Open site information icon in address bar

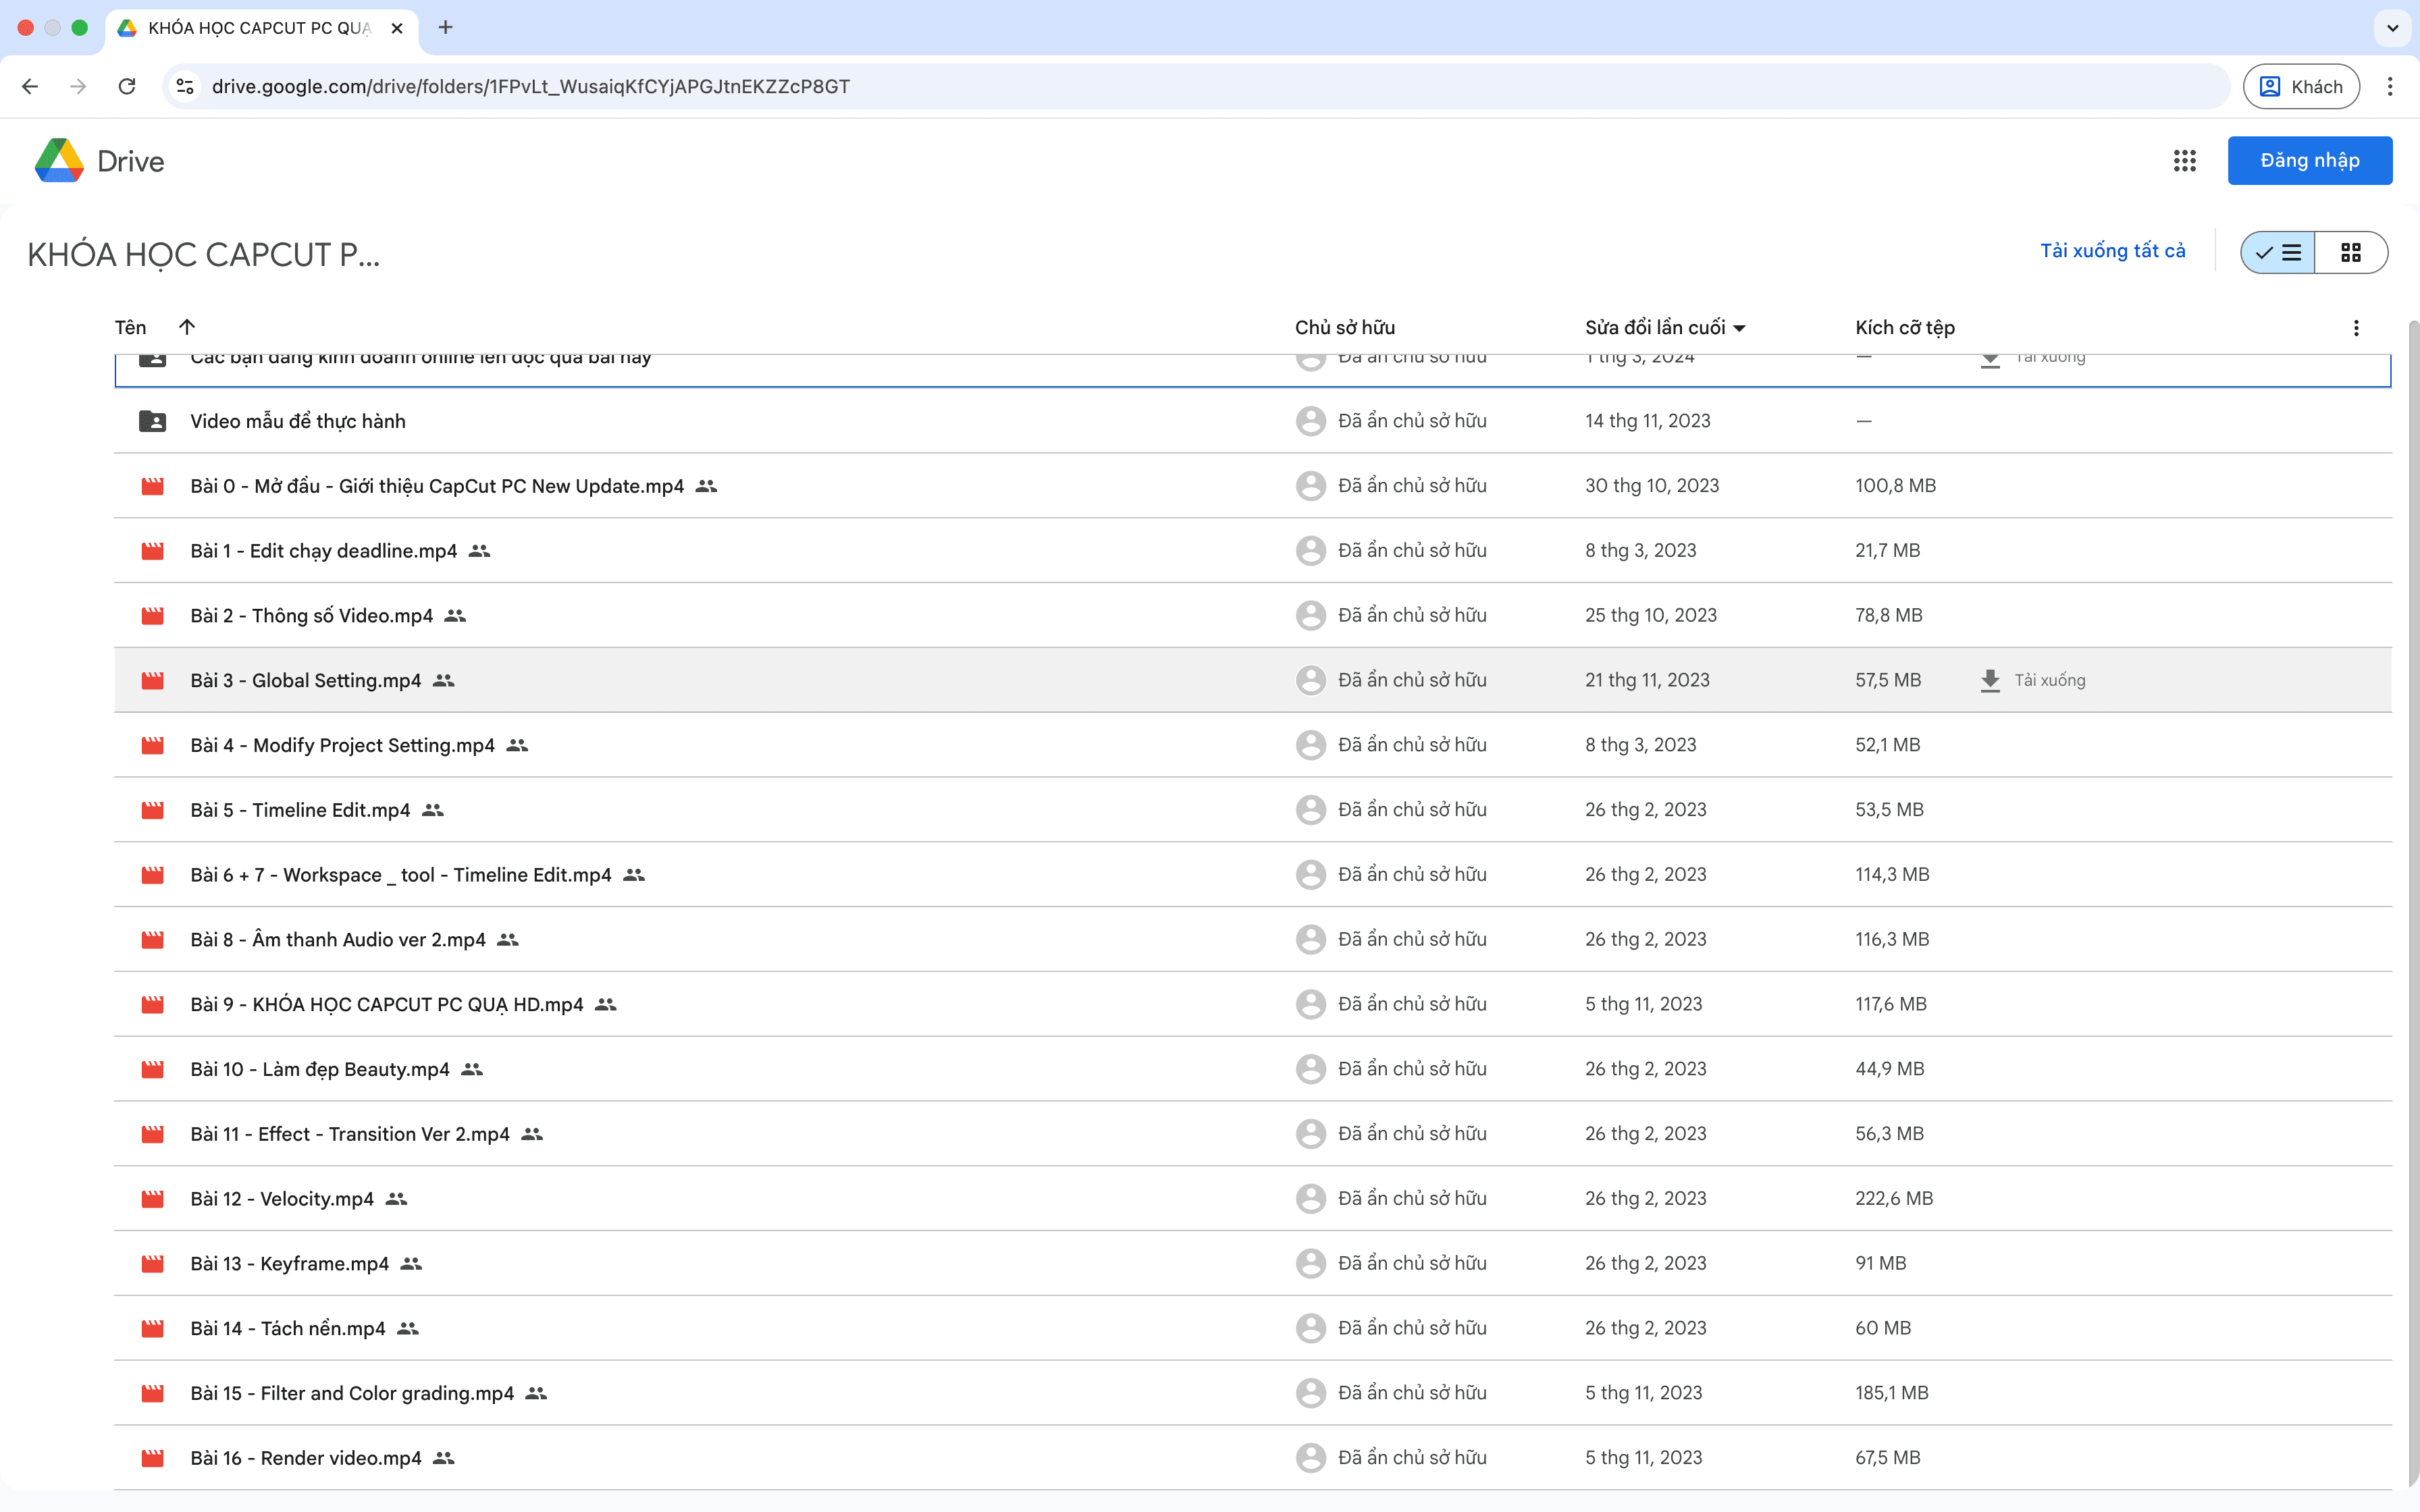point(185,86)
